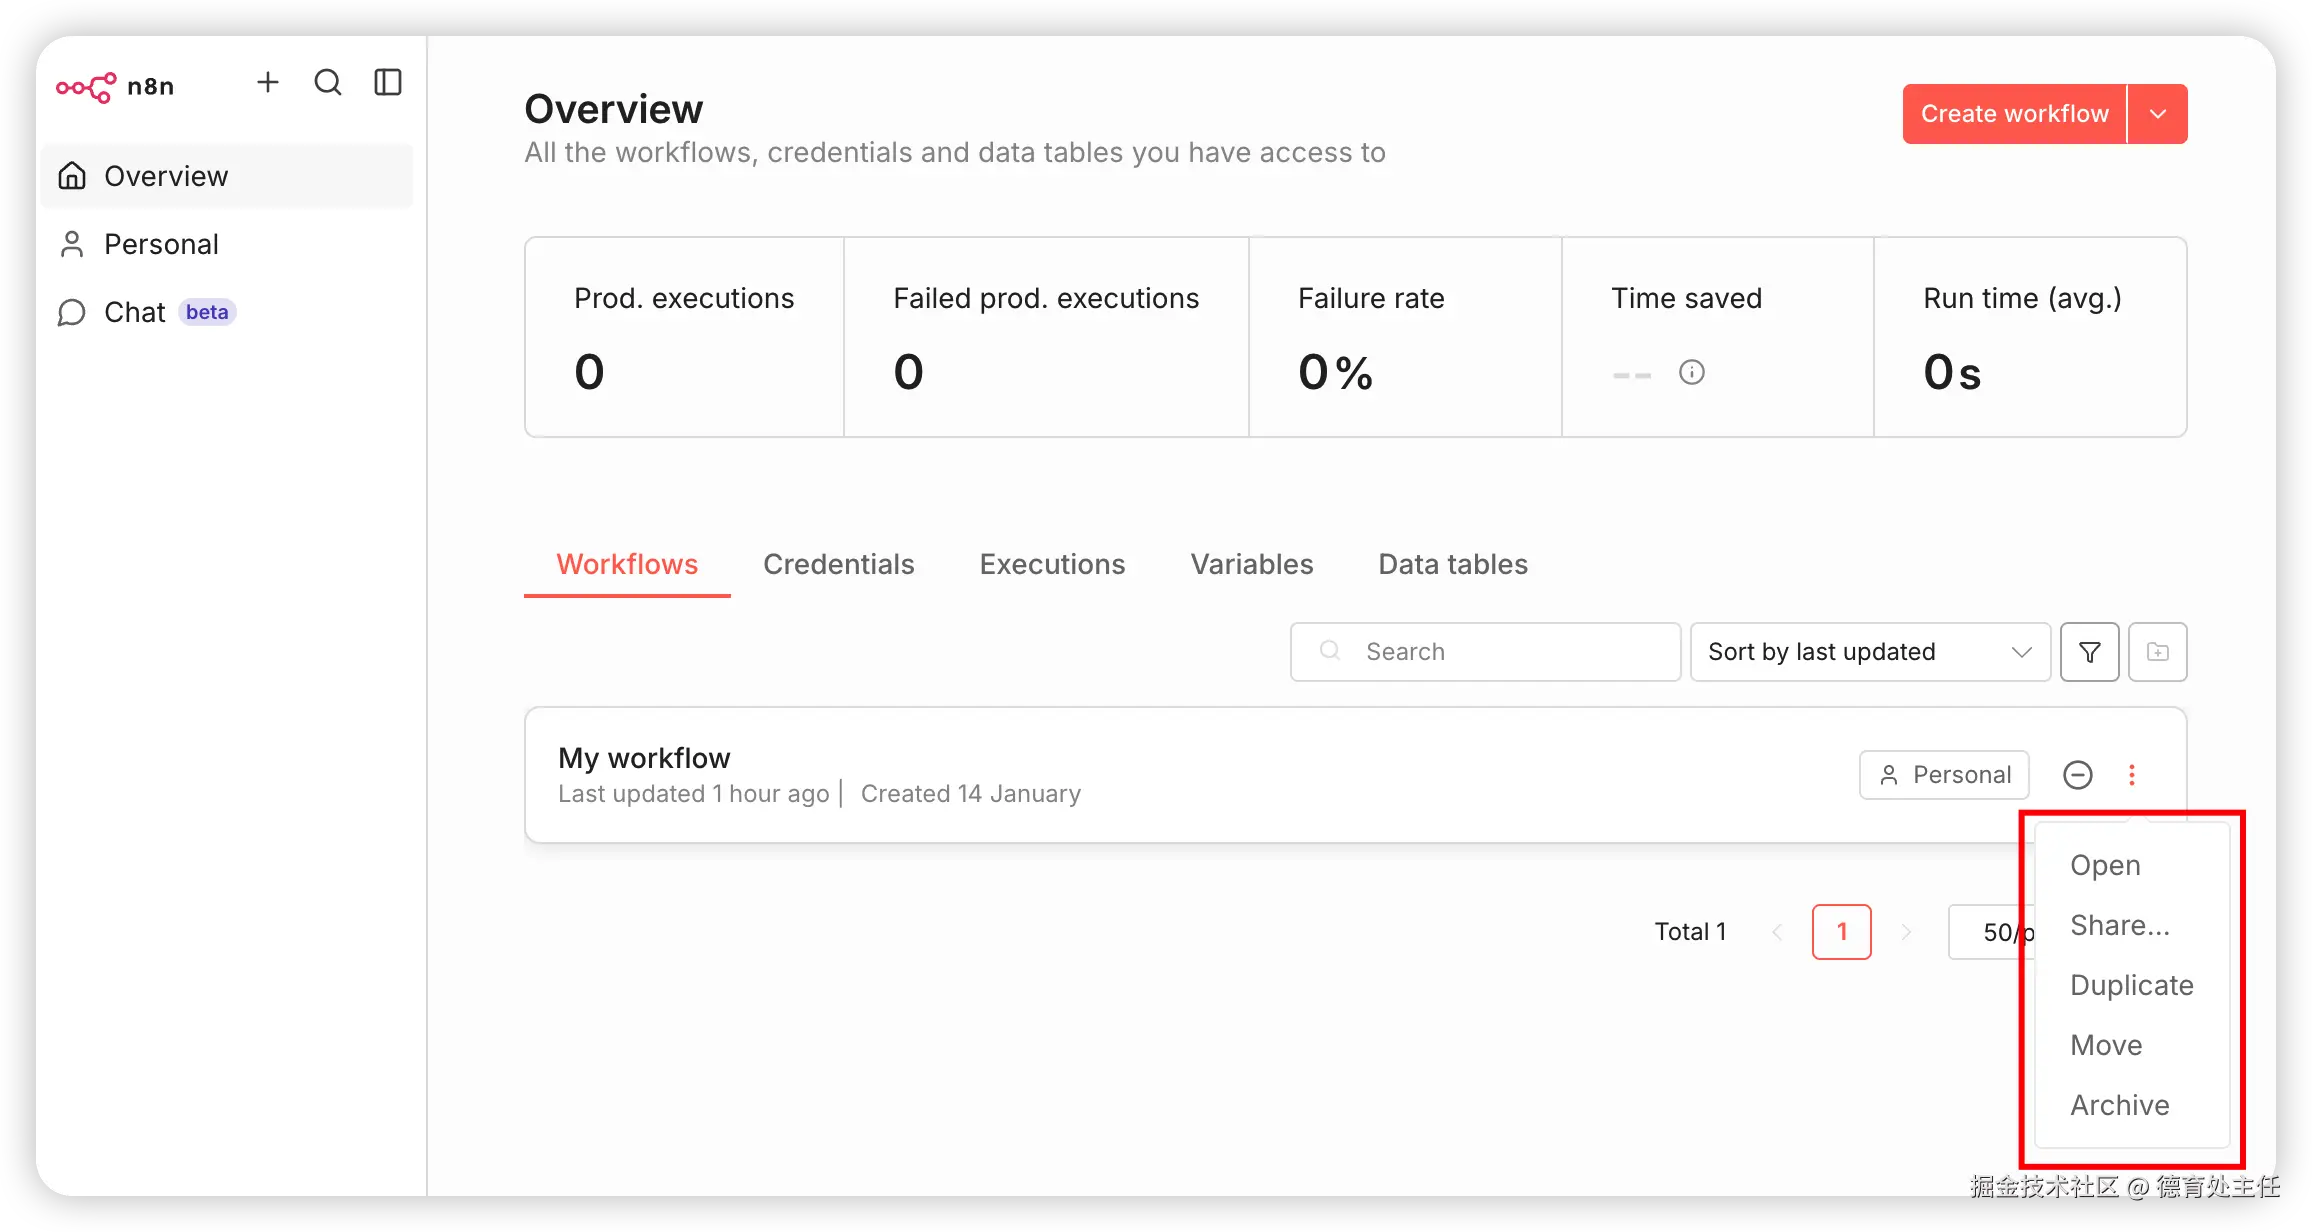Switch to the Credentials tab
The image size is (2312, 1232).
coord(838,565)
